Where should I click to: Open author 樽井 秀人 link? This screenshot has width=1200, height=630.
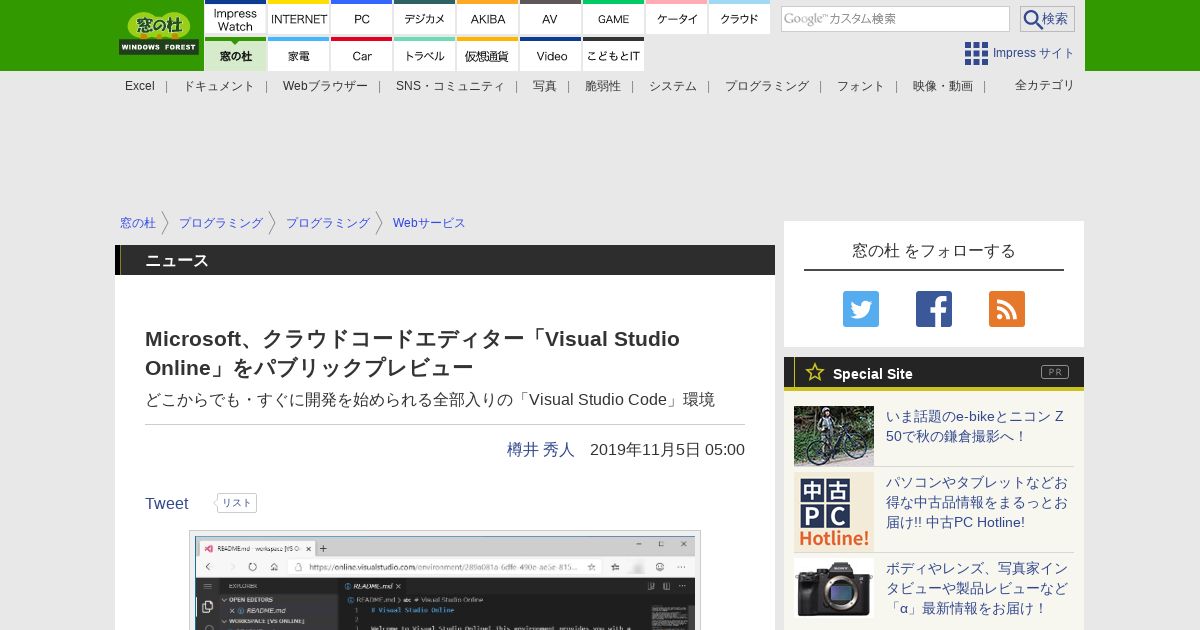pos(541,450)
